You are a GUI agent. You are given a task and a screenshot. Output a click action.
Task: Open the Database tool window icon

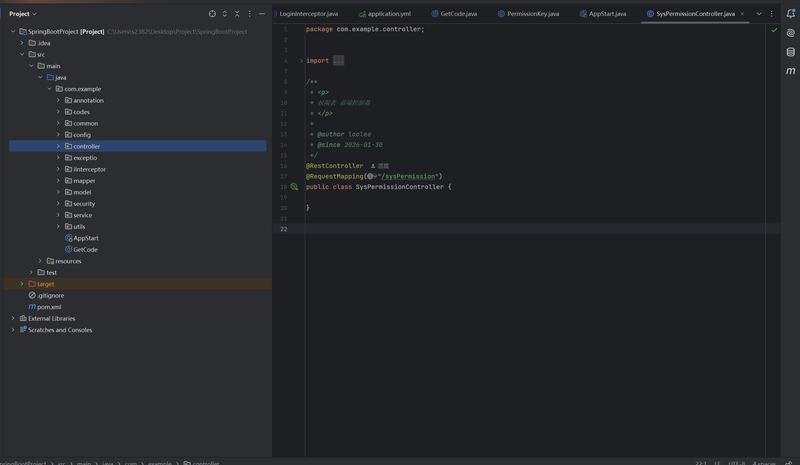pyautogui.click(x=790, y=52)
